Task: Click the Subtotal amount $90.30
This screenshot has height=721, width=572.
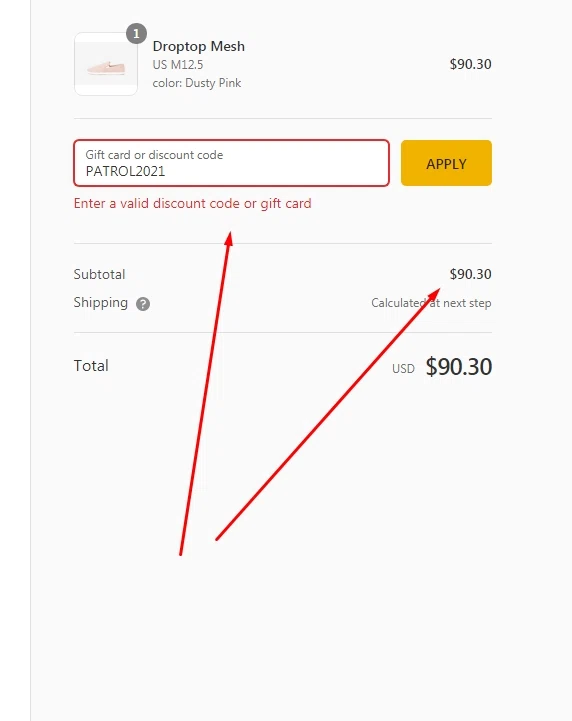Action: point(470,274)
